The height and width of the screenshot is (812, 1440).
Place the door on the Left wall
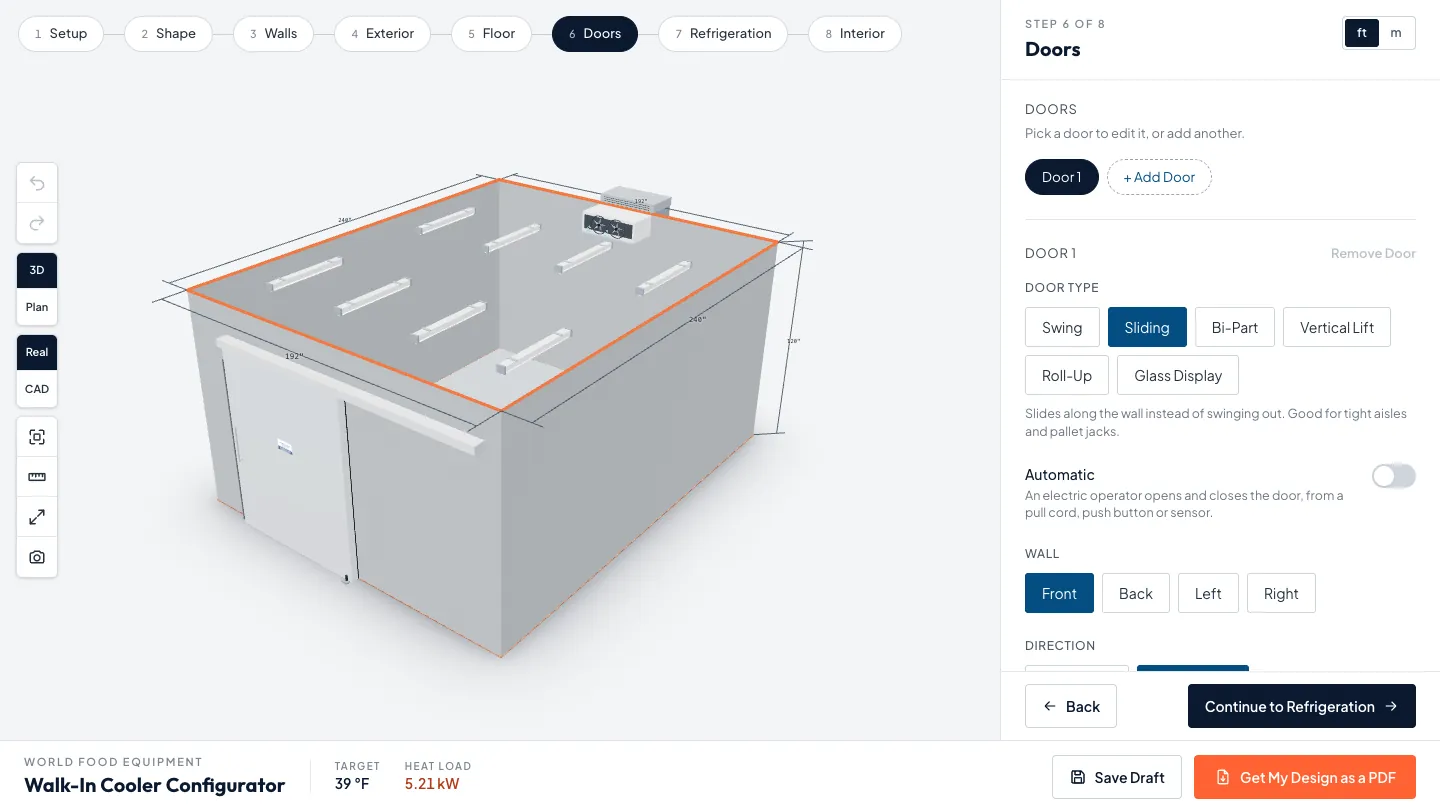tap(1208, 593)
